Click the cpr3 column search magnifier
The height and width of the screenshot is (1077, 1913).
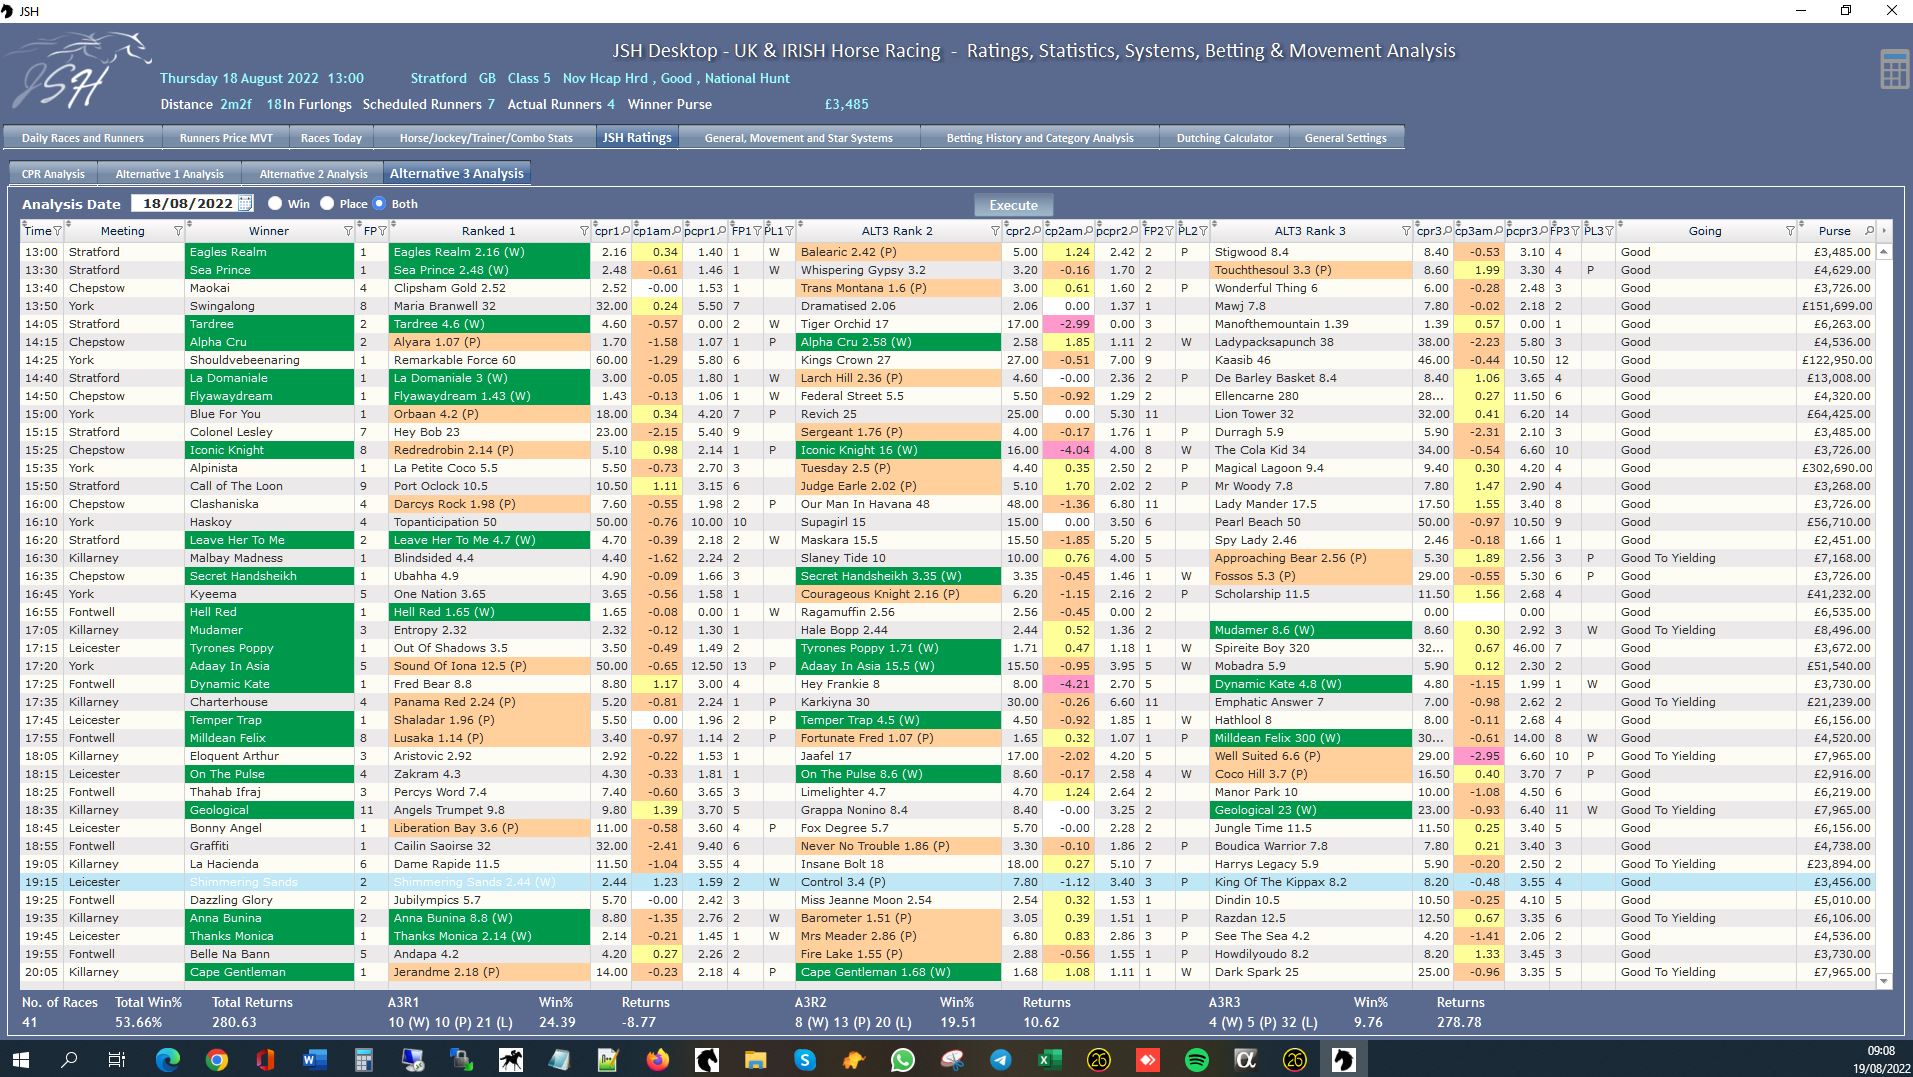tap(1448, 231)
